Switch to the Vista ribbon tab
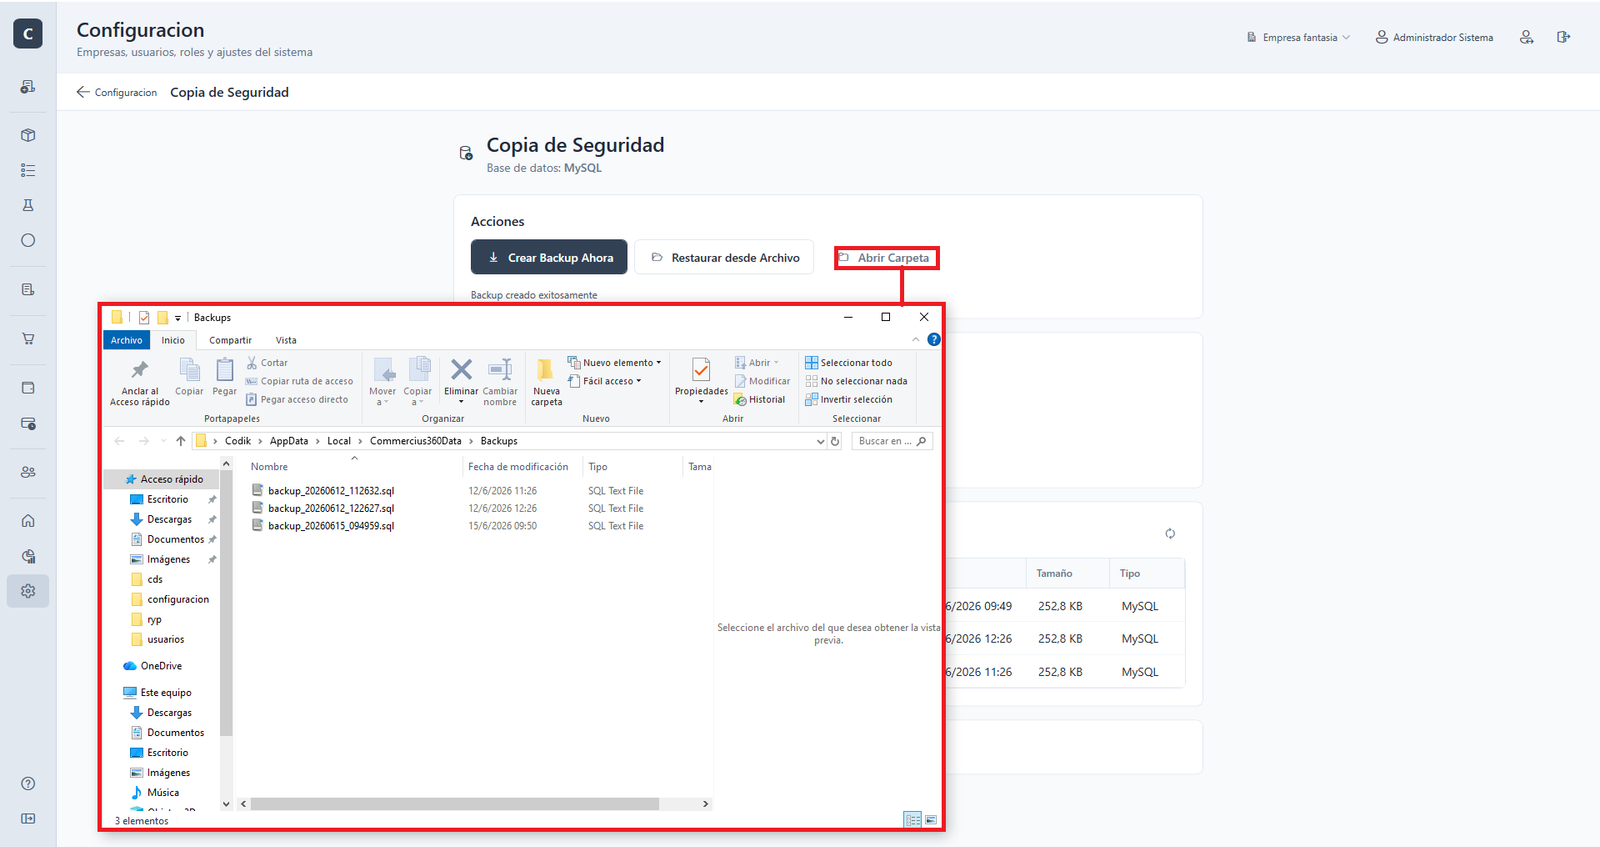The width and height of the screenshot is (1600, 847). pos(286,340)
